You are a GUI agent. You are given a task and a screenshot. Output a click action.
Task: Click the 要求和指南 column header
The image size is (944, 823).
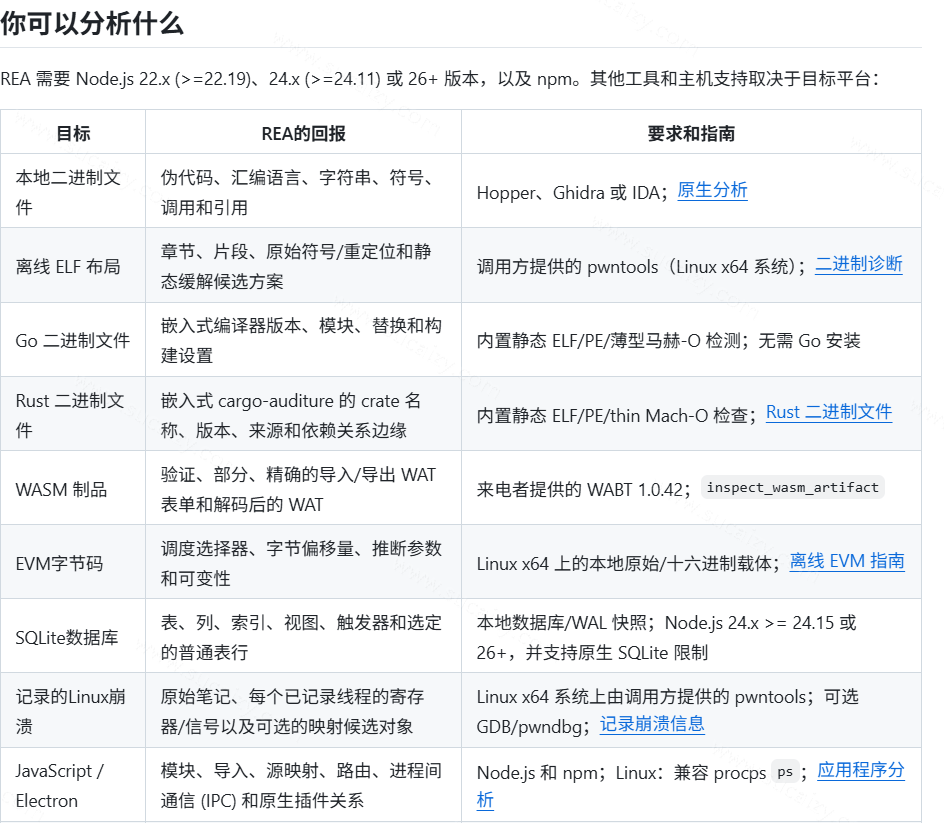pos(691,133)
